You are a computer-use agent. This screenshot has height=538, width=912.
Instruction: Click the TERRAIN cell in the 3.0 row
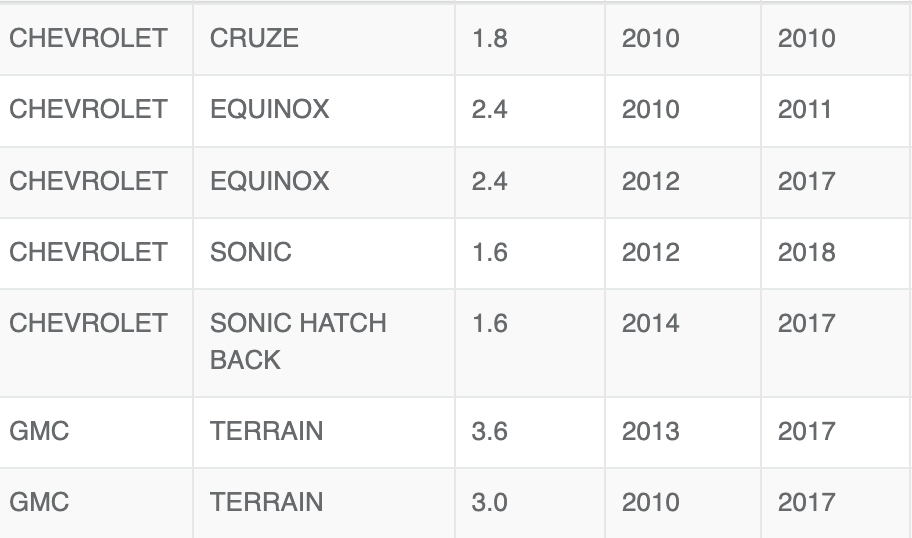(x=323, y=503)
